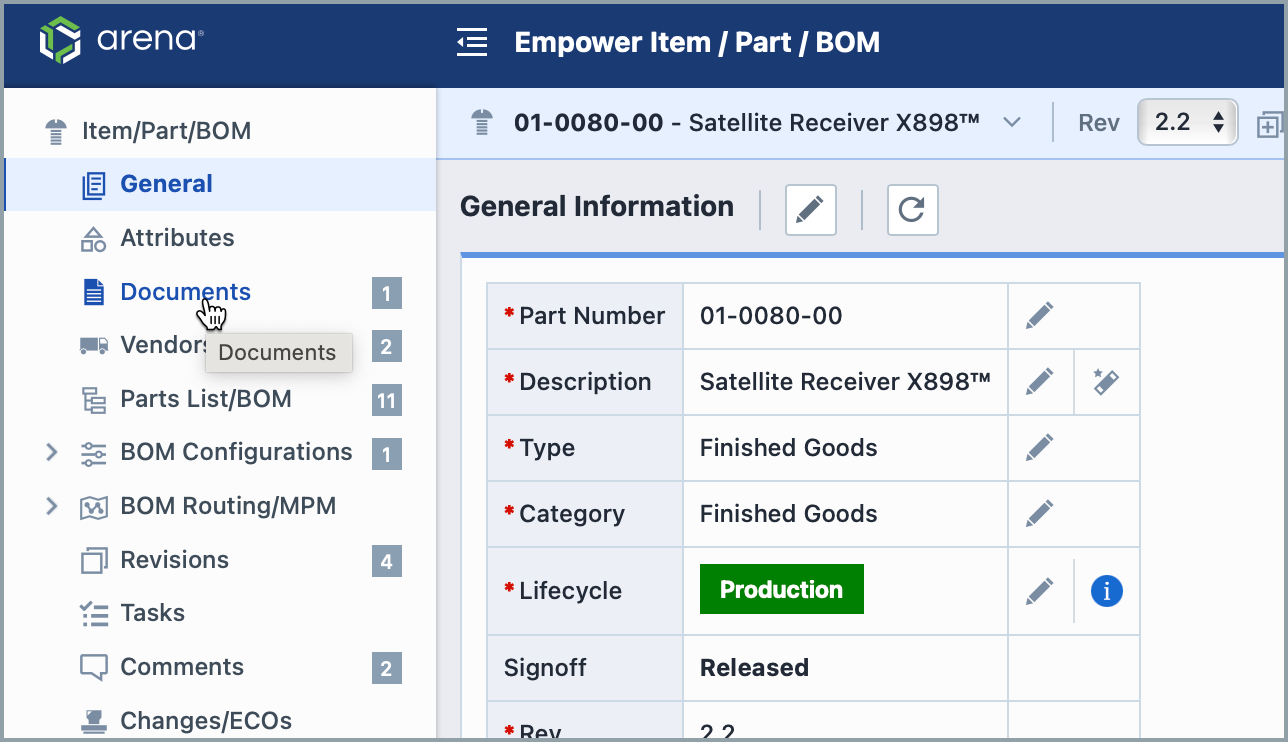Screen dimensions: 1288x742
Task: Click the Comments speech bubble icon
Action: [x=93, y=668]
